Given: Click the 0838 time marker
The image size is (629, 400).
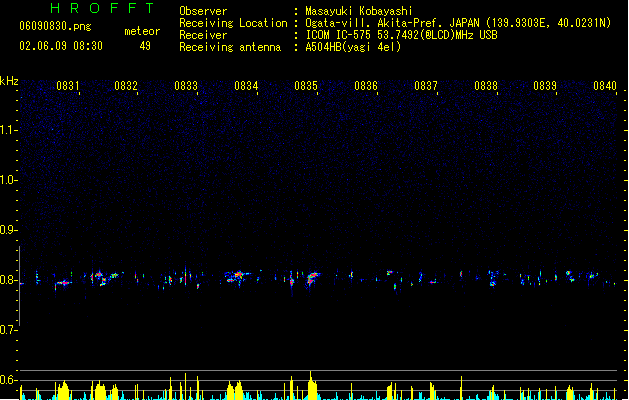Looking at the screenshot, I should [486, 86].
